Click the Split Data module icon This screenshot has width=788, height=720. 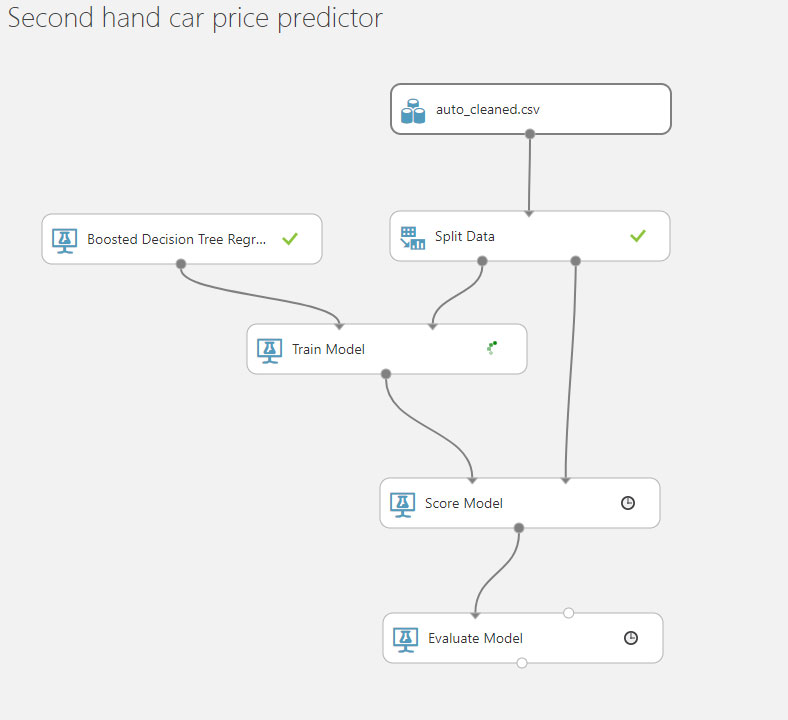[x=413, y=238]
